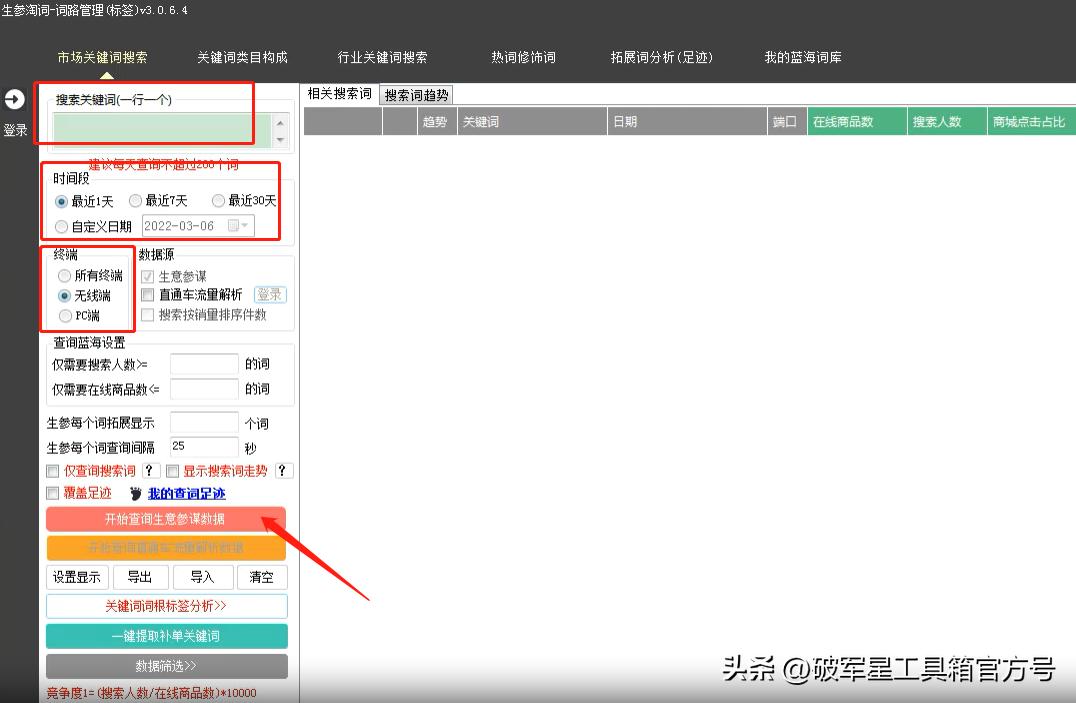This screenshot has height=703, width=1076.
Task: Click the 生参每个词查询间隔 input showing 25
Action: [203, 446]
